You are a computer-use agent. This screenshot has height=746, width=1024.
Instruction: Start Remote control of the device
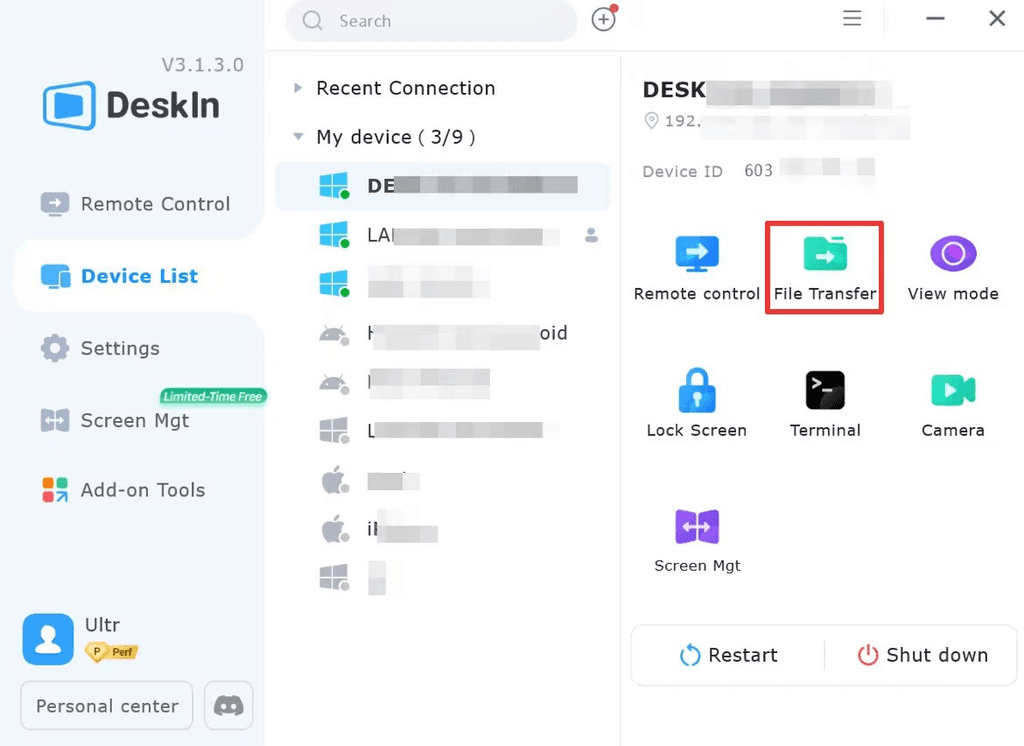[696, 265]
